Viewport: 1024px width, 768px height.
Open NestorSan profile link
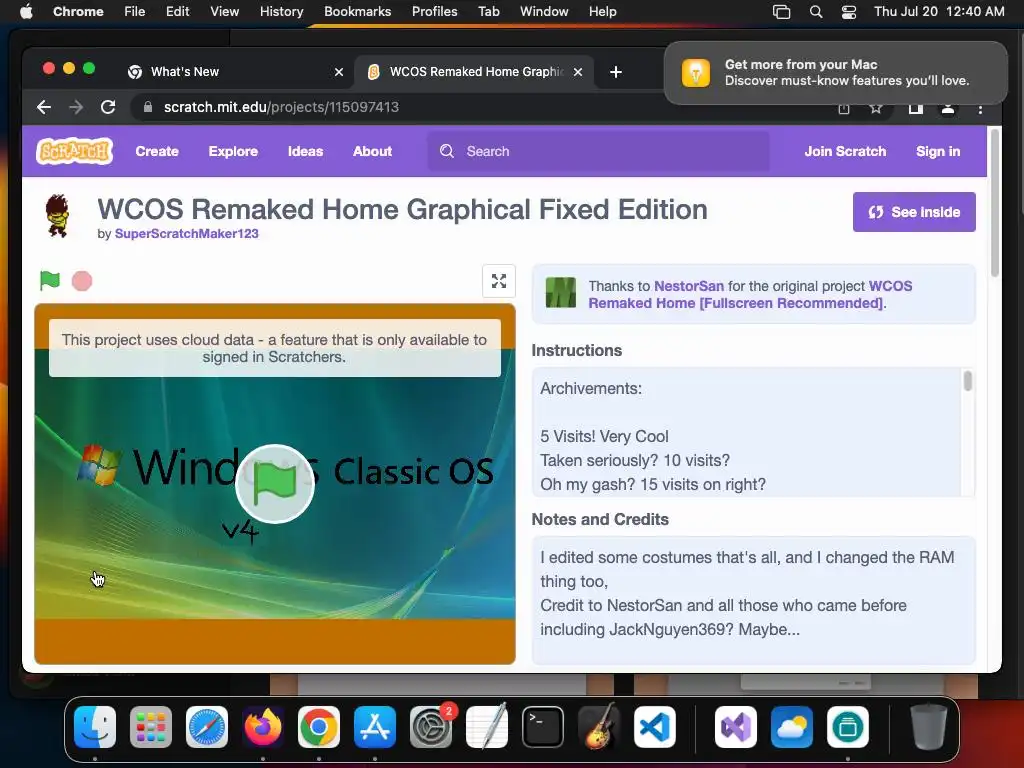pyautogui.click(x=689, y=286)
